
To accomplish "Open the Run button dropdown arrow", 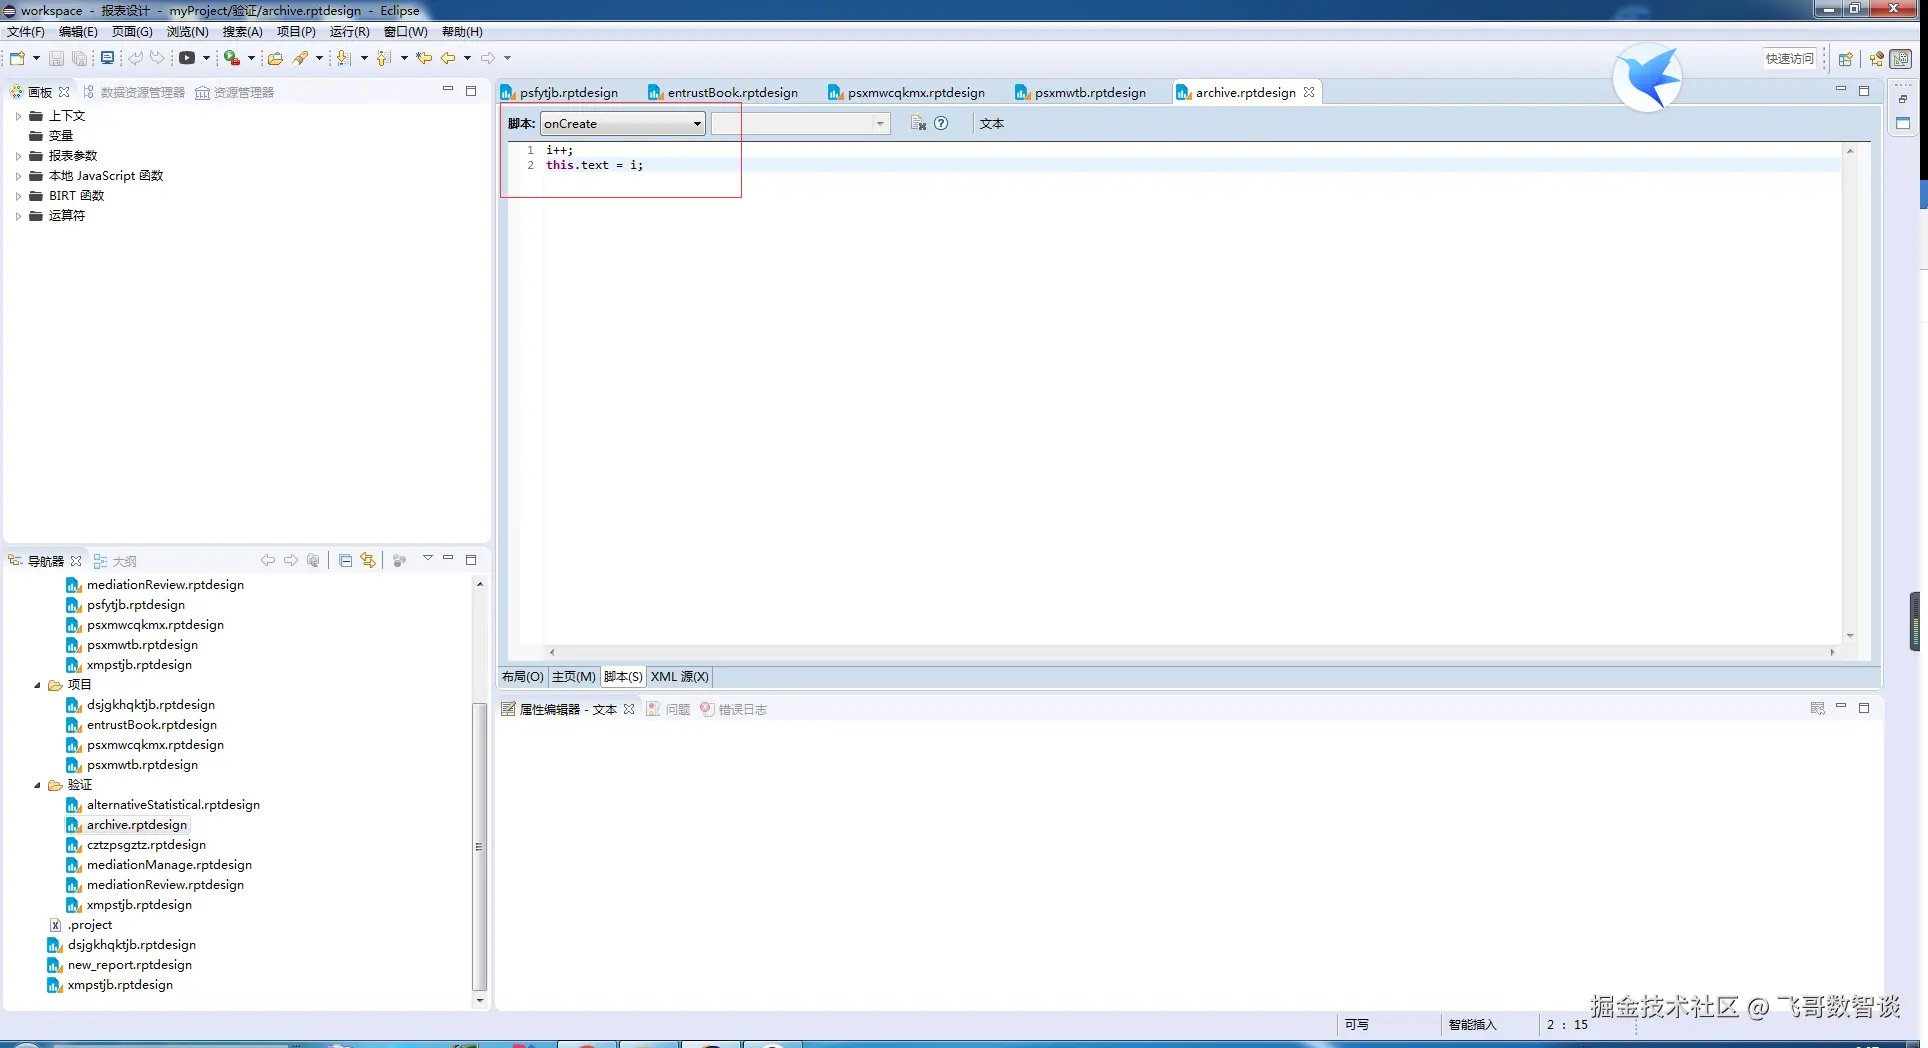I will pos(206,58).
